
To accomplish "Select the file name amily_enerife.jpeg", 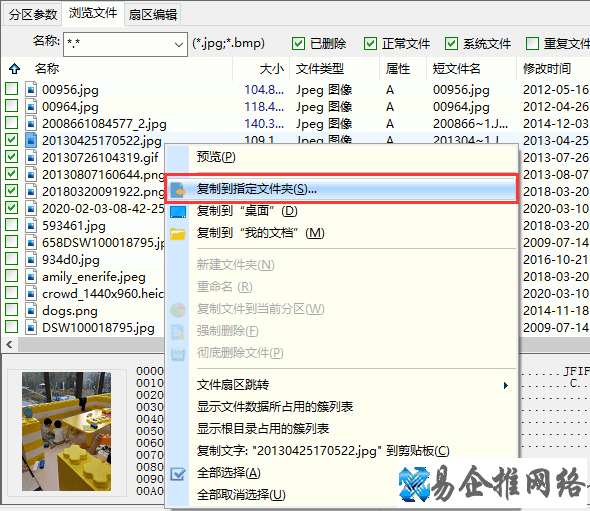I will coord(94,277).
